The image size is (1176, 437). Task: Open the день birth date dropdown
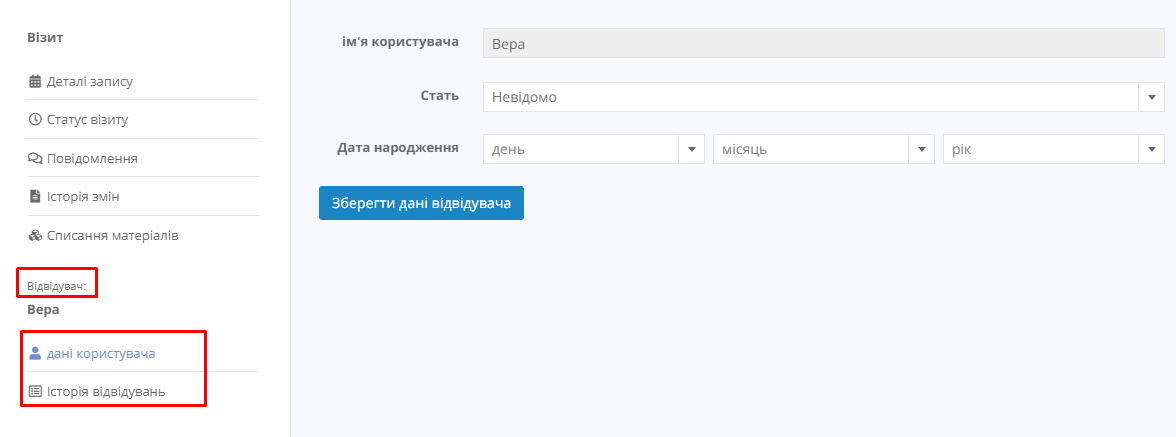(593, 149)
